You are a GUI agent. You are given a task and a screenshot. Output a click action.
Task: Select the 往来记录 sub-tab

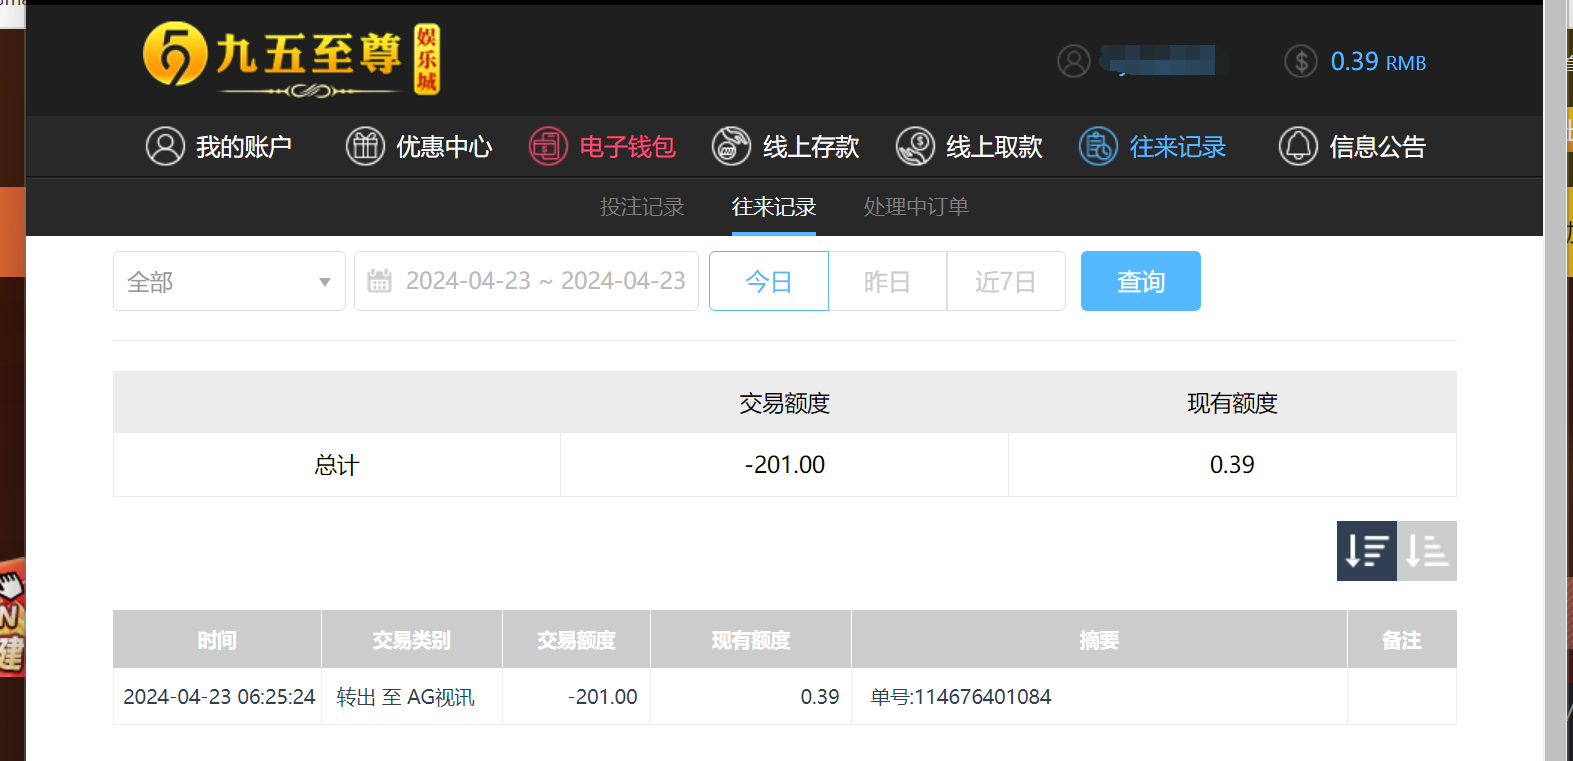click(x=774, y=207)
